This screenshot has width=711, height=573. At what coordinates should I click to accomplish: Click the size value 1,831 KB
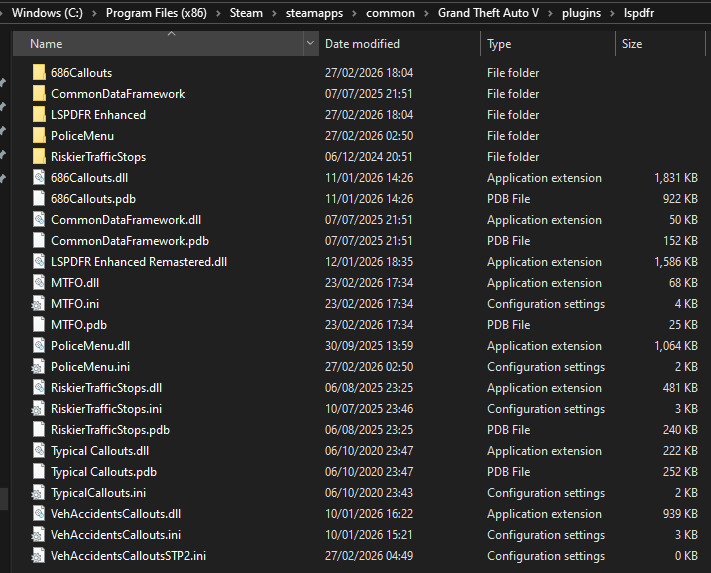(x=676, y=178)
